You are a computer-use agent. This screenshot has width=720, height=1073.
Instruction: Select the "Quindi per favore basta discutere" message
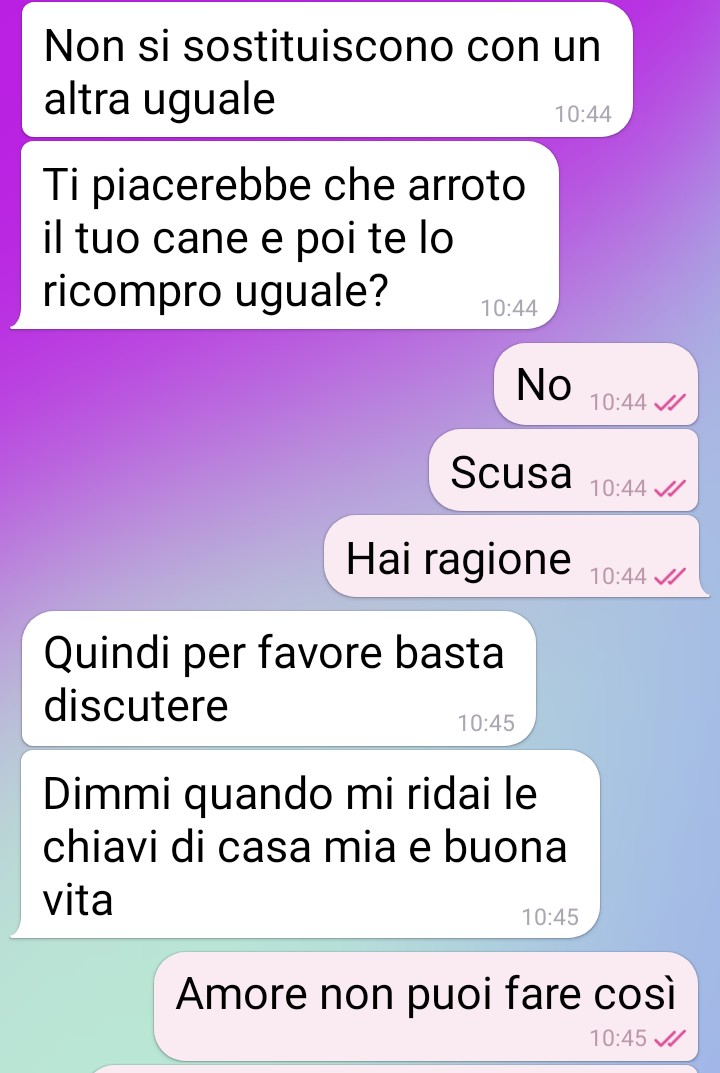coord(279,679)
